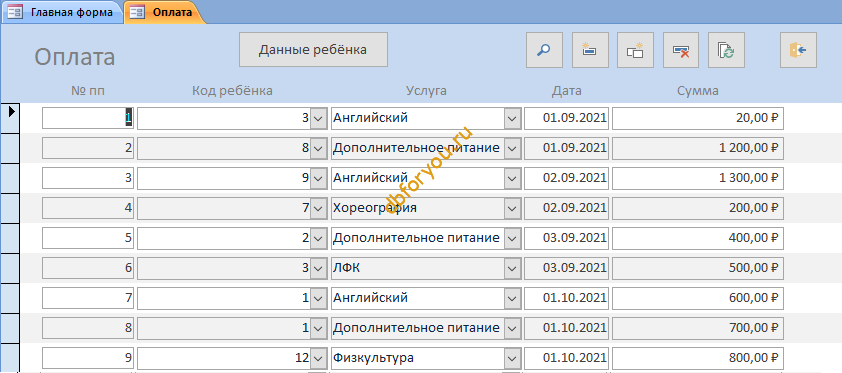
Task: Click the Add new record icon button
Action: (x=590, y=50)
